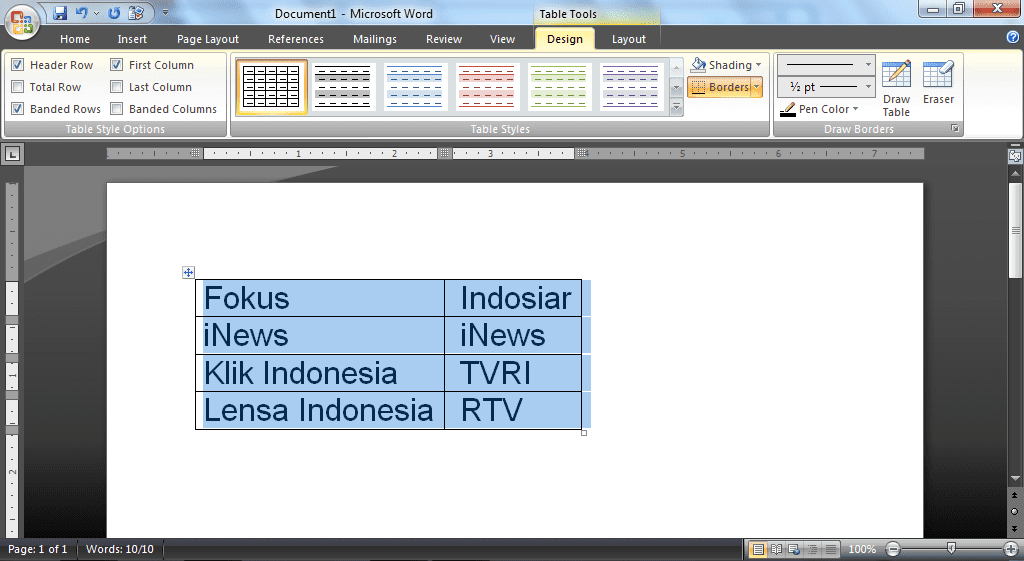Click the table move handle
This screenshot has width=1024, height=561.
coord(188,272)
